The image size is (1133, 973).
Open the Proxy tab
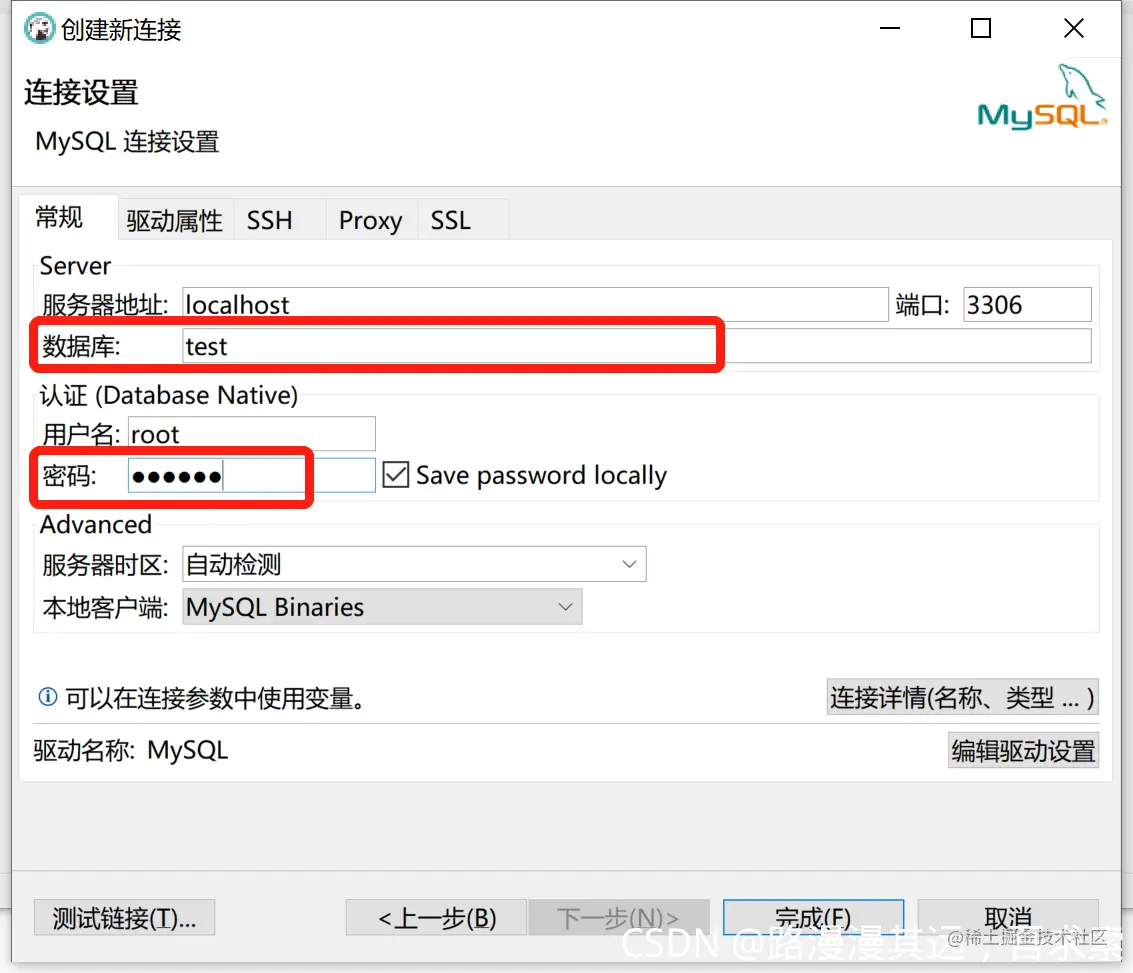coord(369,220)
